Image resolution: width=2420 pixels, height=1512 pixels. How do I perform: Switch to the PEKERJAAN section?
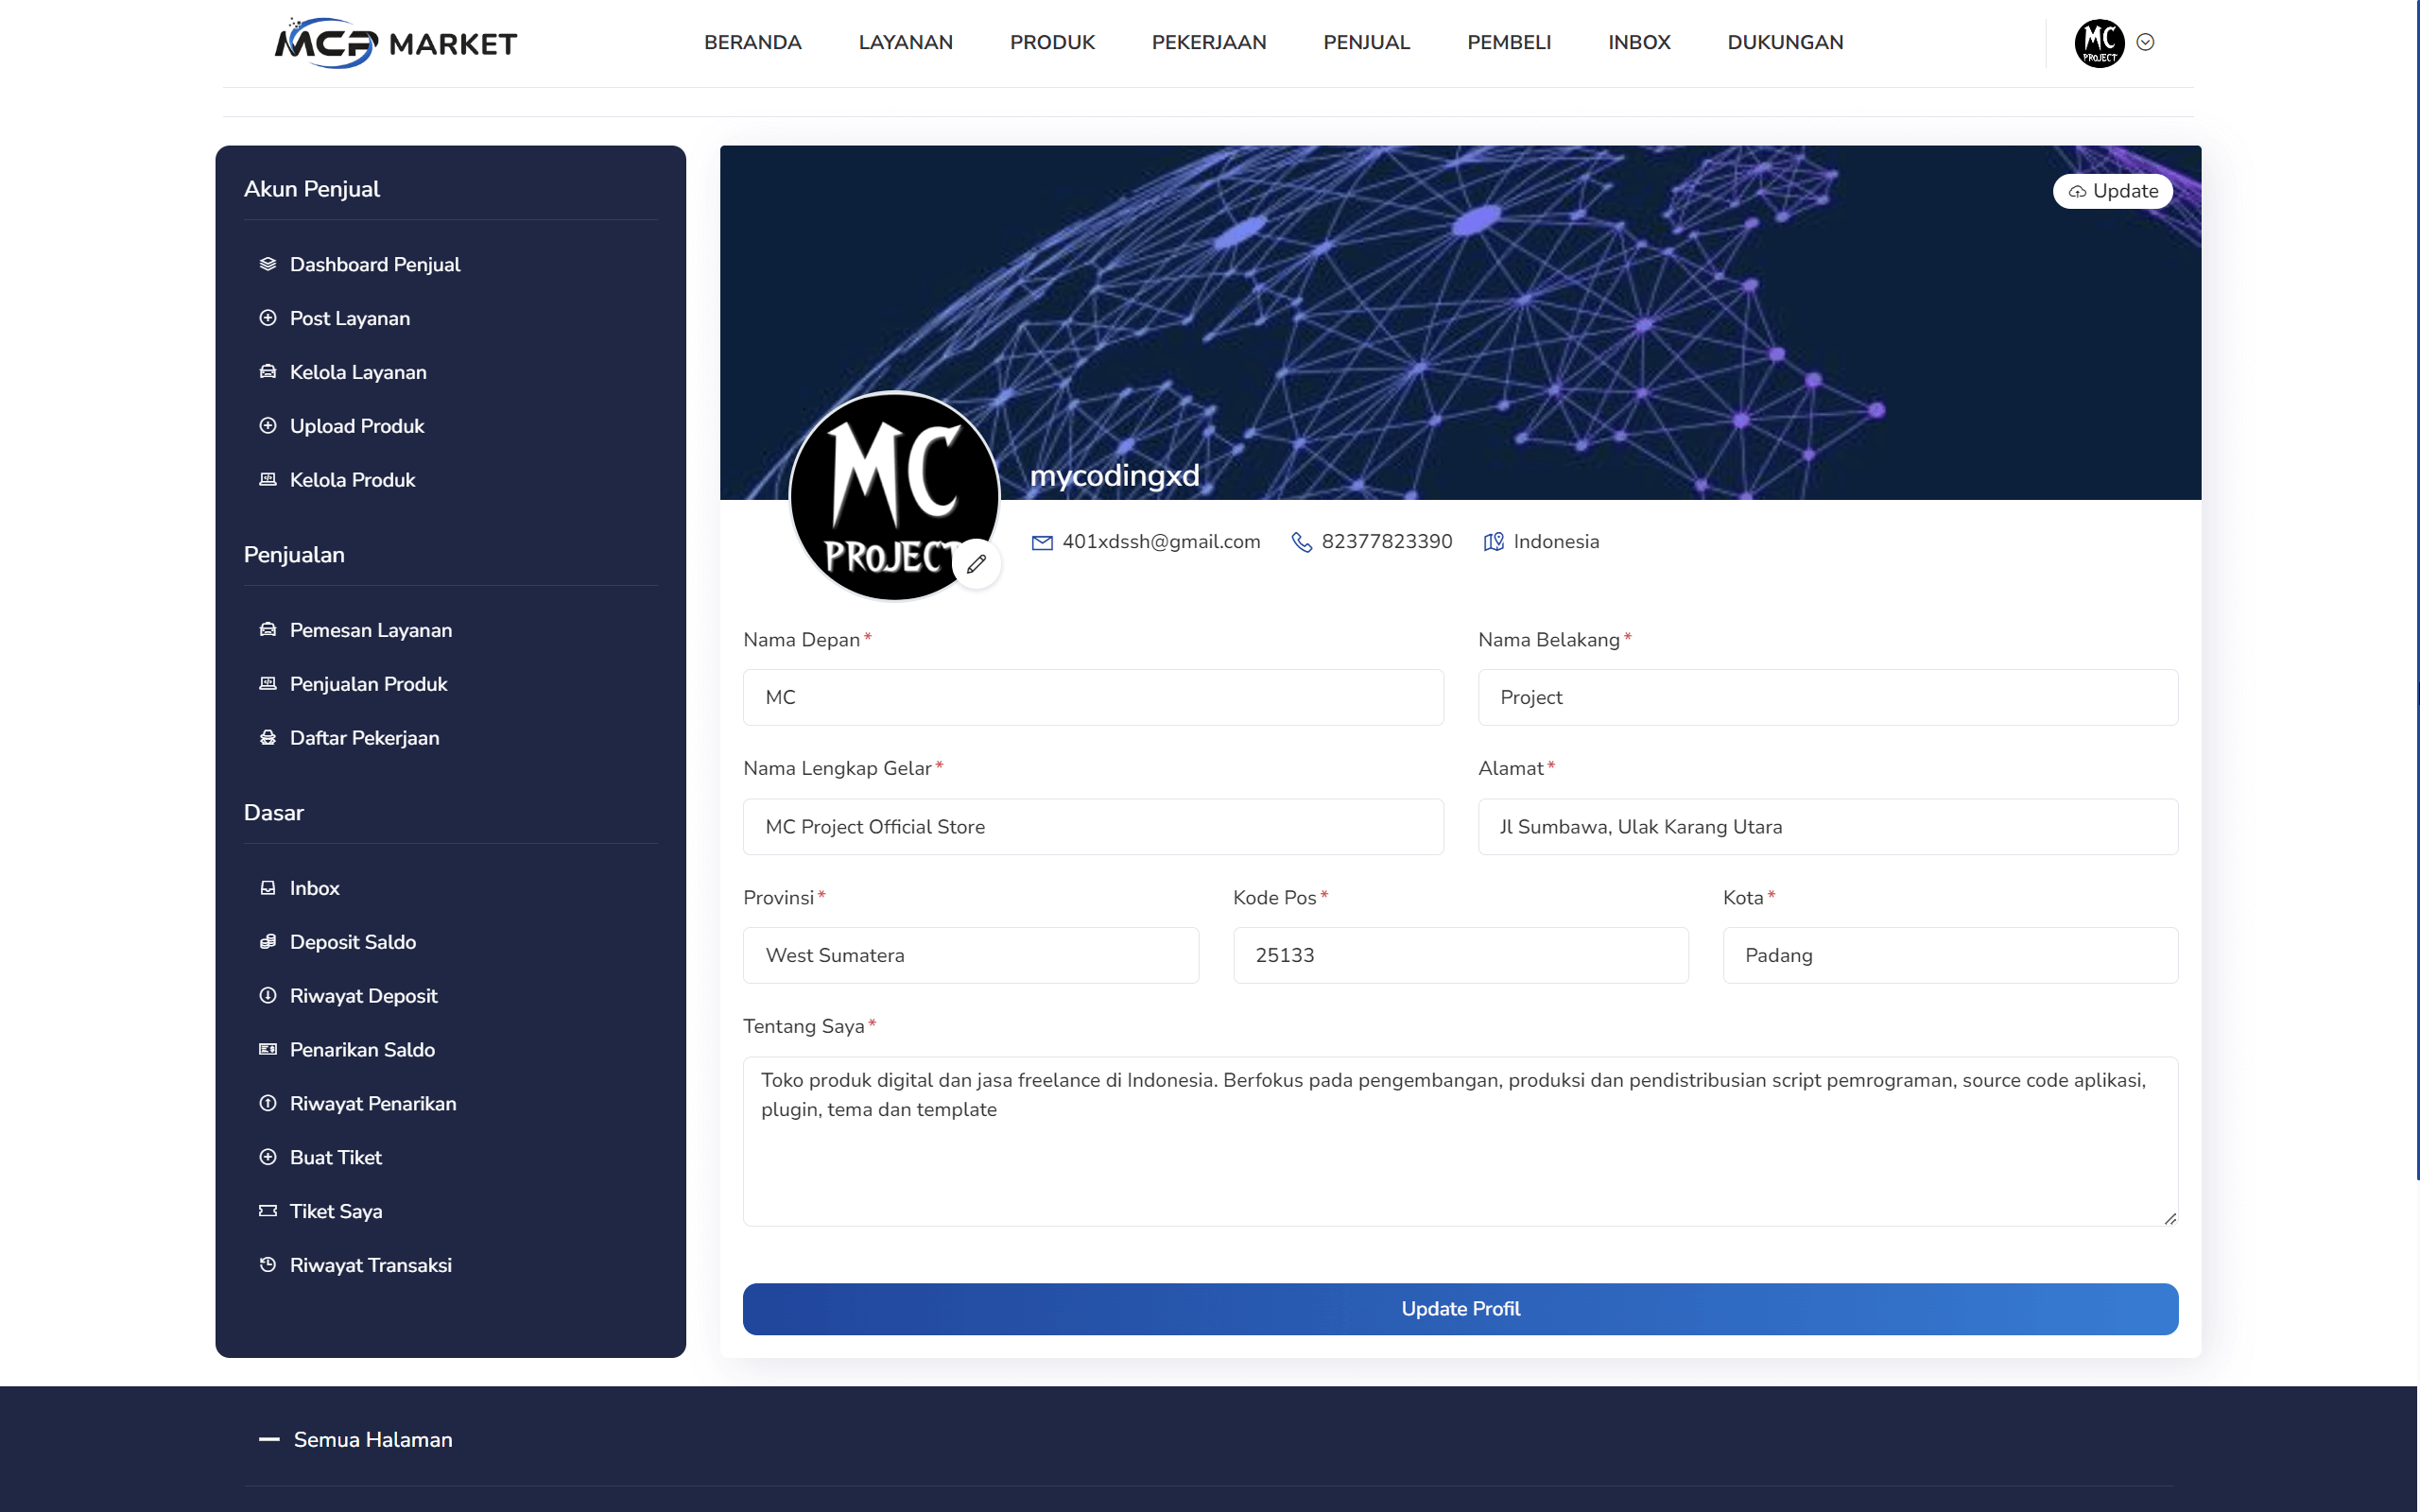point(1209,42)
